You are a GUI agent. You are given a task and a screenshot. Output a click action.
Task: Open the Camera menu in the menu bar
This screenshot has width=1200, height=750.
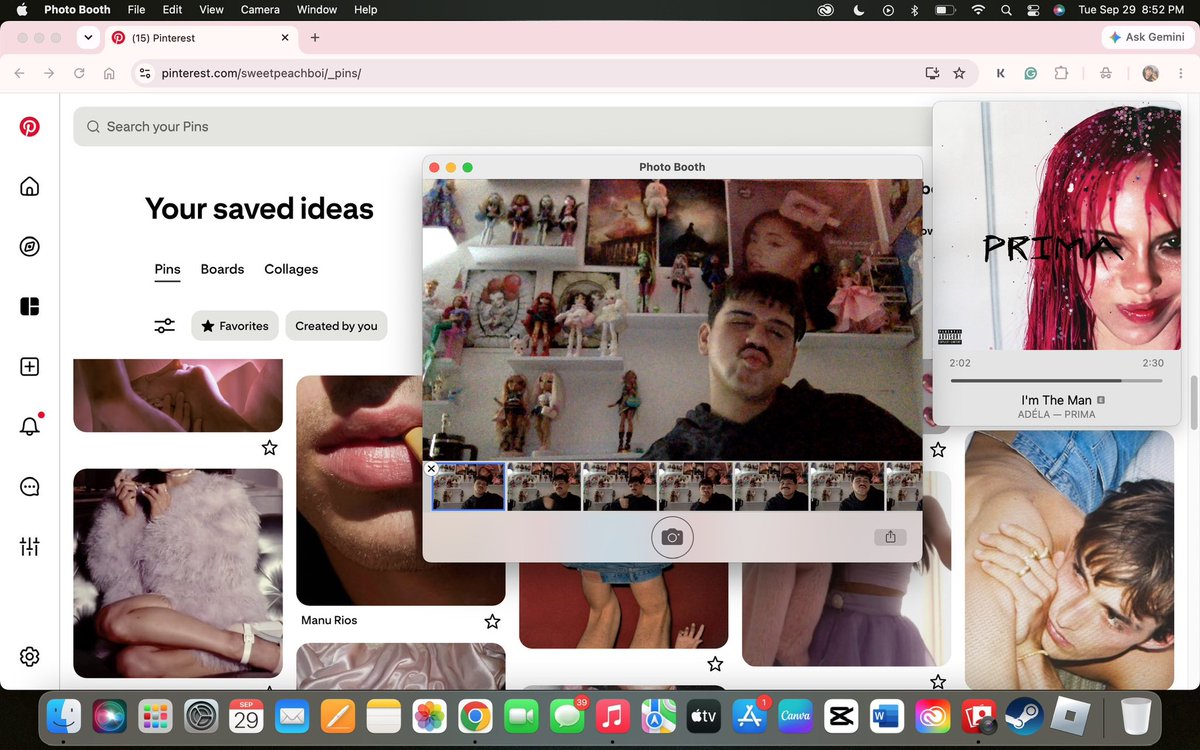(x=260, y=10)
